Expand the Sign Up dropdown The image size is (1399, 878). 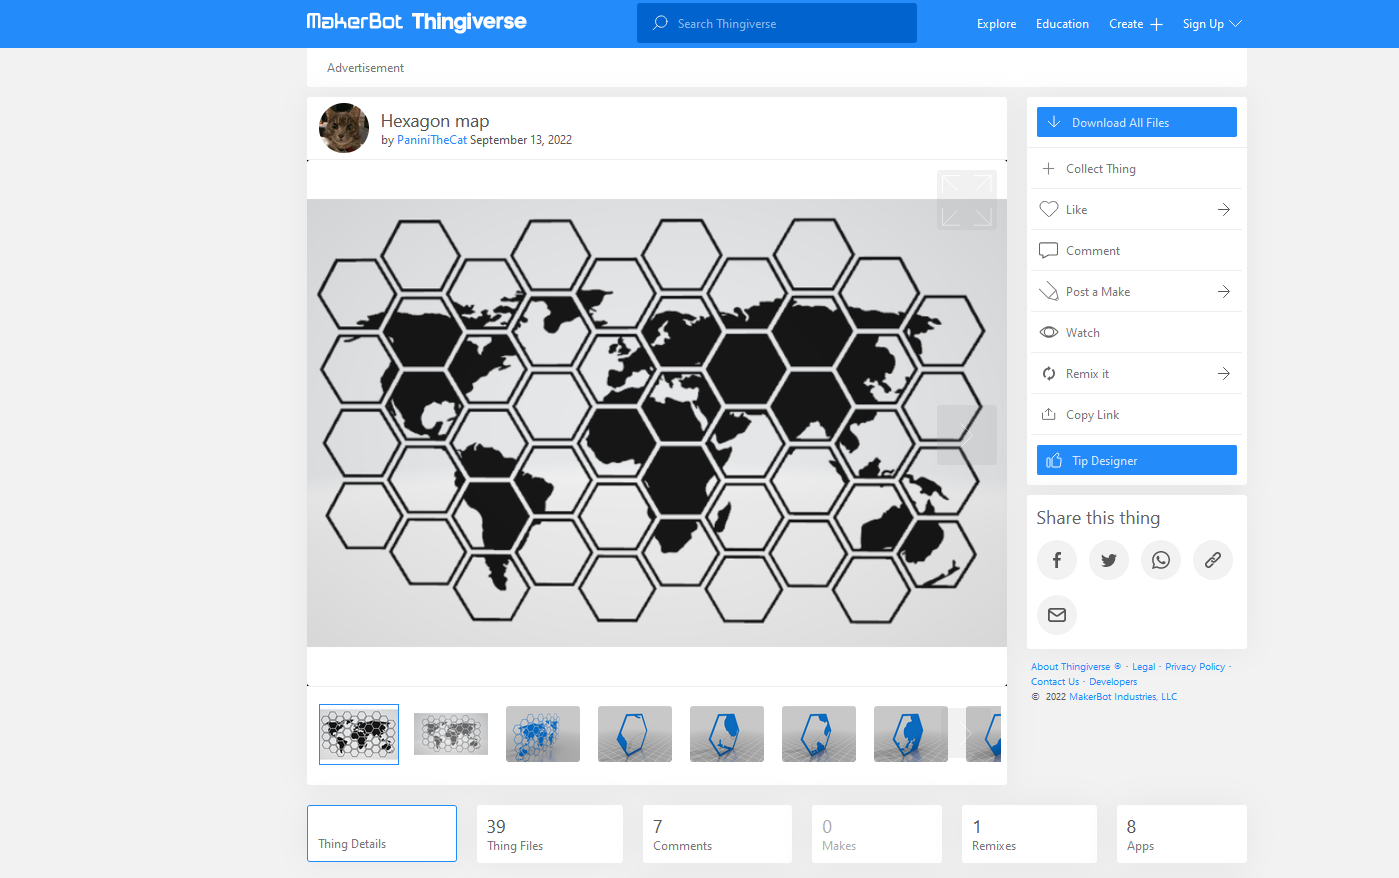pyautogui.click(x=1212, y=24)
